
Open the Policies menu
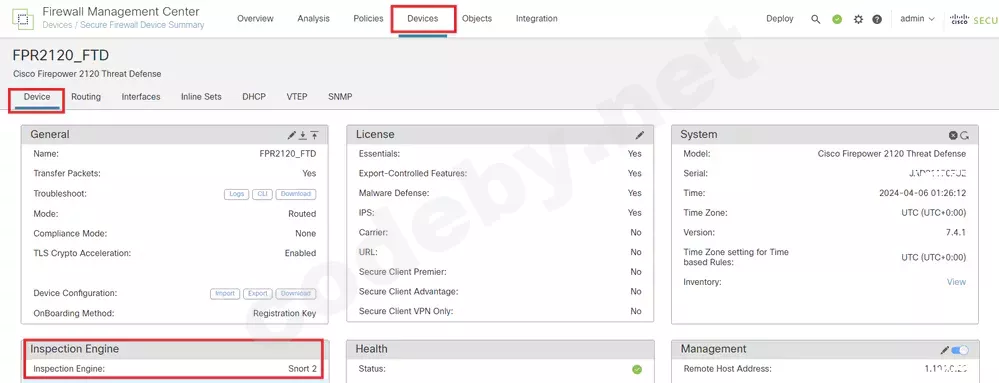tap(368, 18)
